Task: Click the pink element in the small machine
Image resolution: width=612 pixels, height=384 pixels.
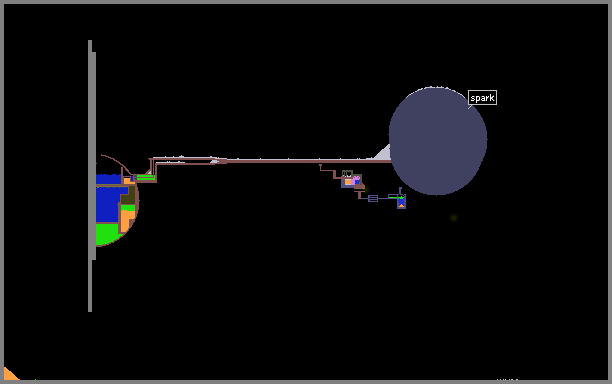Action: [x=356, y=180]
